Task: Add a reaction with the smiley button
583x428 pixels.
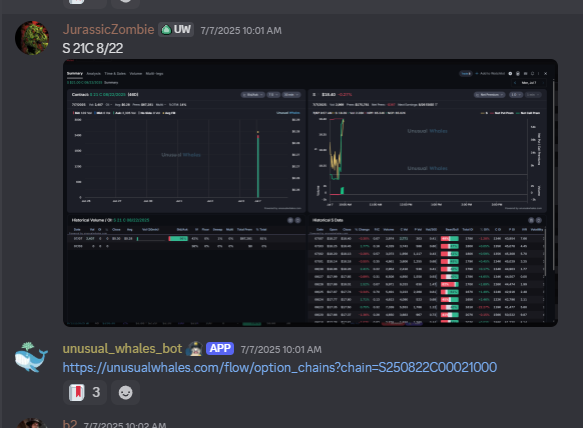Action: pos(125,392)
